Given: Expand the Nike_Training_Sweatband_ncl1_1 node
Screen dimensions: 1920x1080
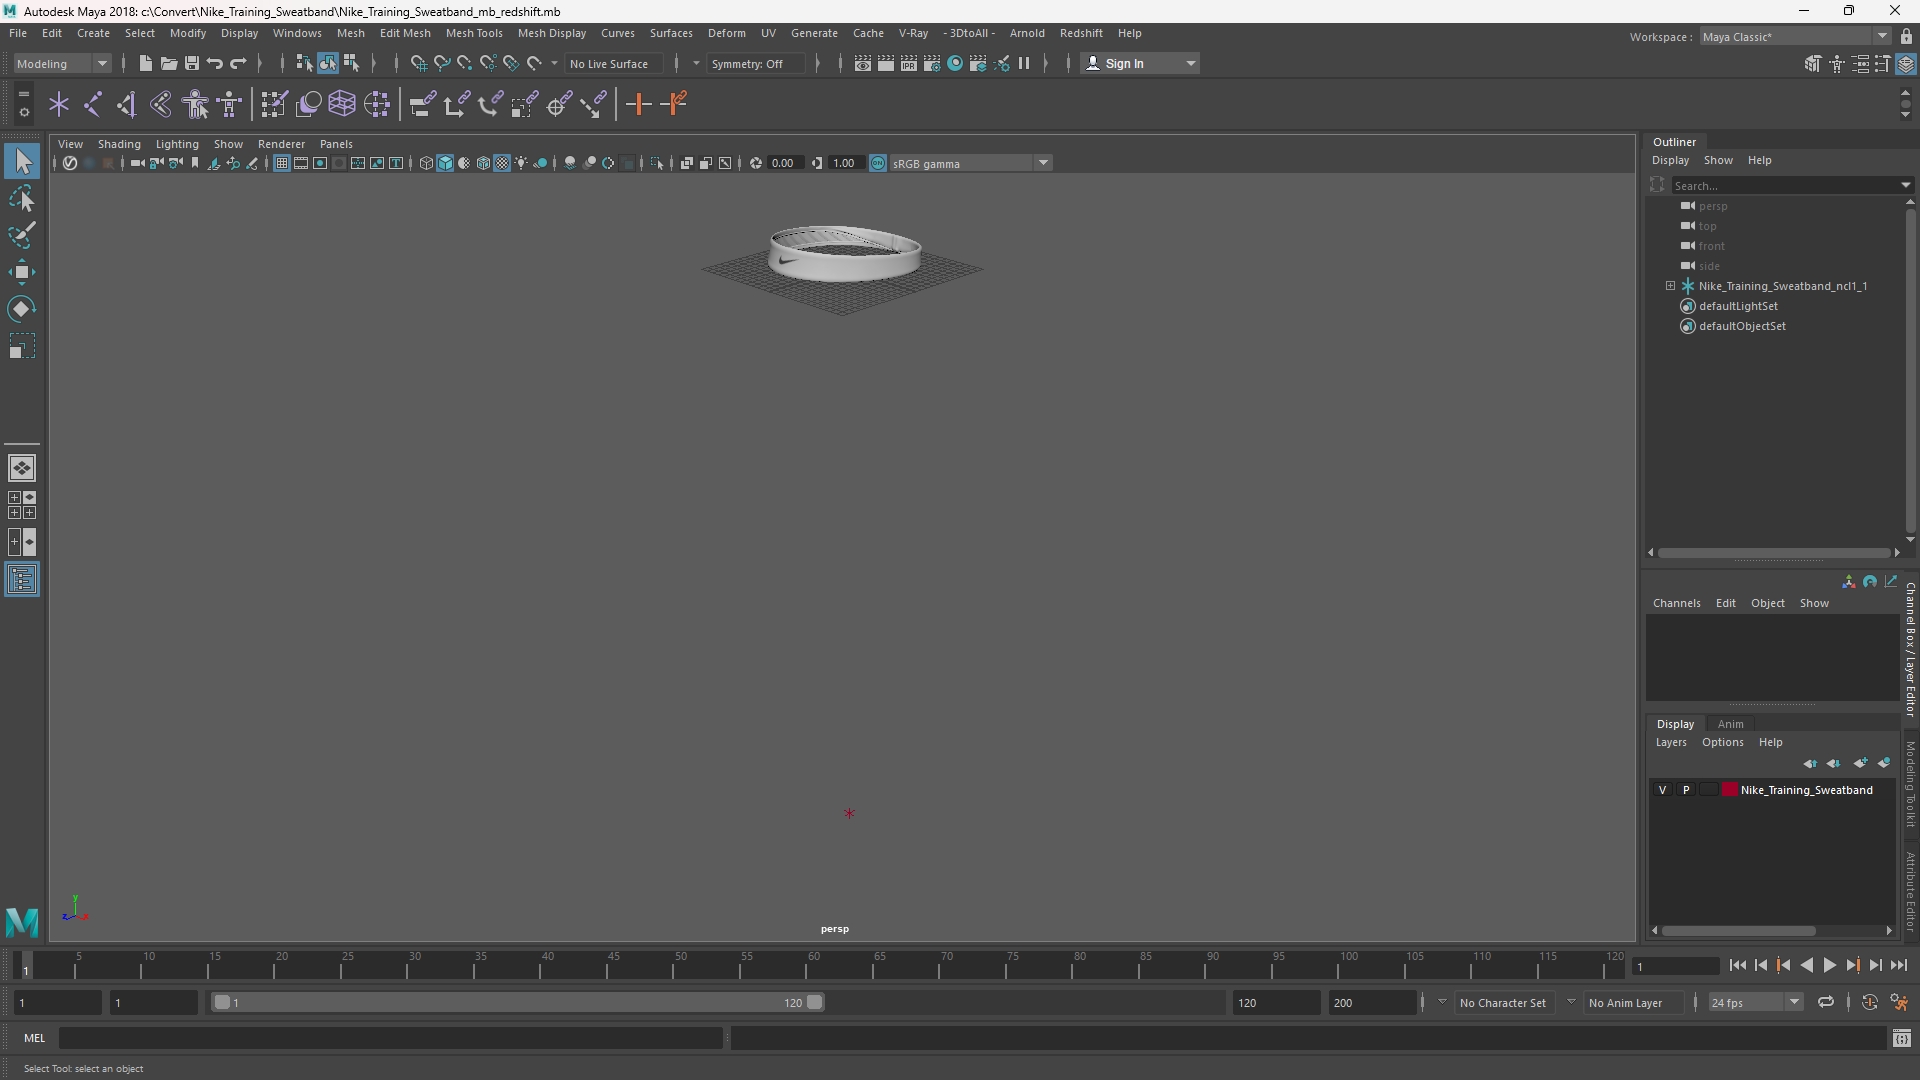Looking at the screenshot, I should coord(1670,286).
